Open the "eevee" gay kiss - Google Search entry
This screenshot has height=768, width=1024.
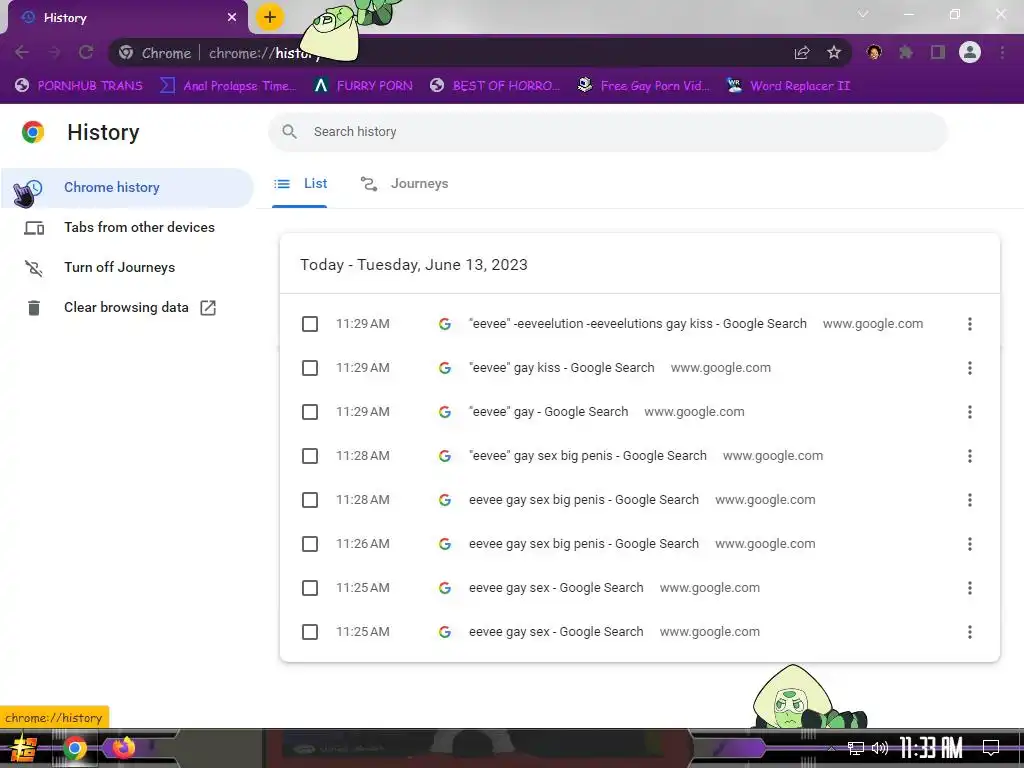(562, 368)
